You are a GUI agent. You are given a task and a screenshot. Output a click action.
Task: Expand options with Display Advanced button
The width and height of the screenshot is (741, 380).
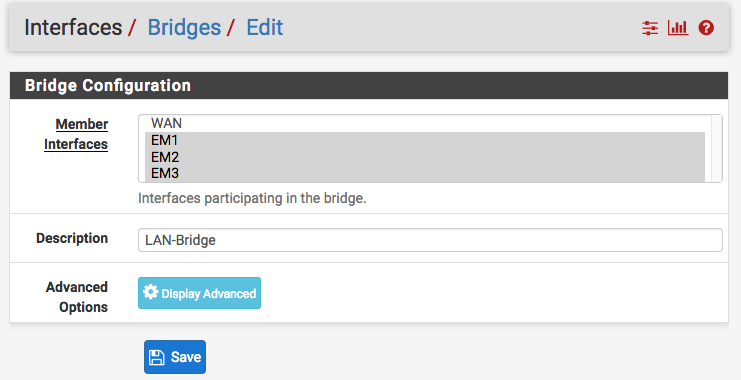point(199,293)
